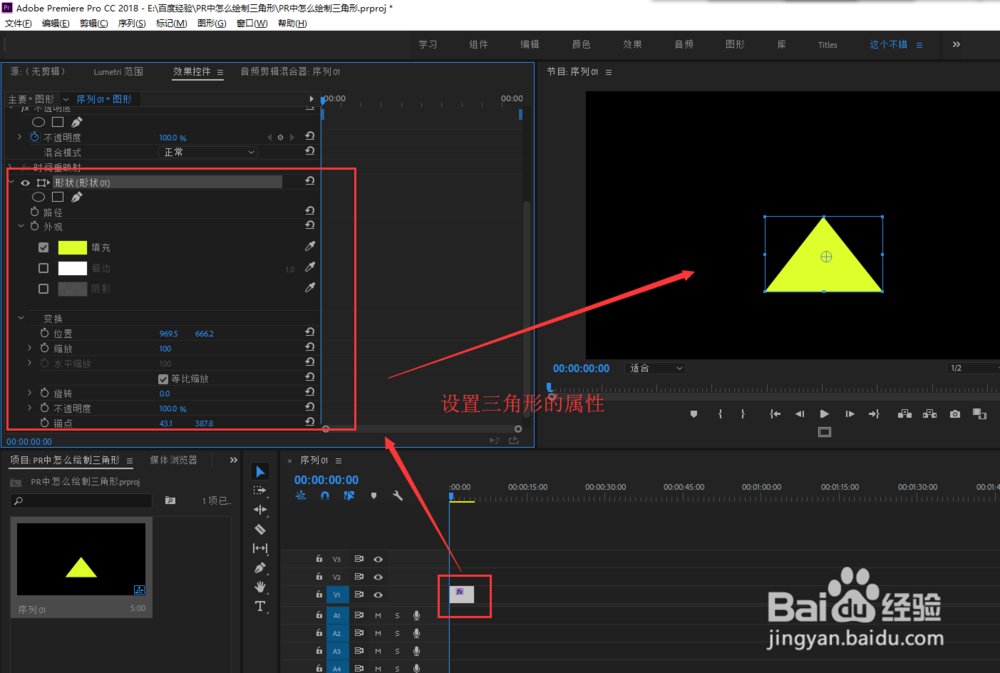Click stroke (描边) eyedropper

click(x=310, y=267)
